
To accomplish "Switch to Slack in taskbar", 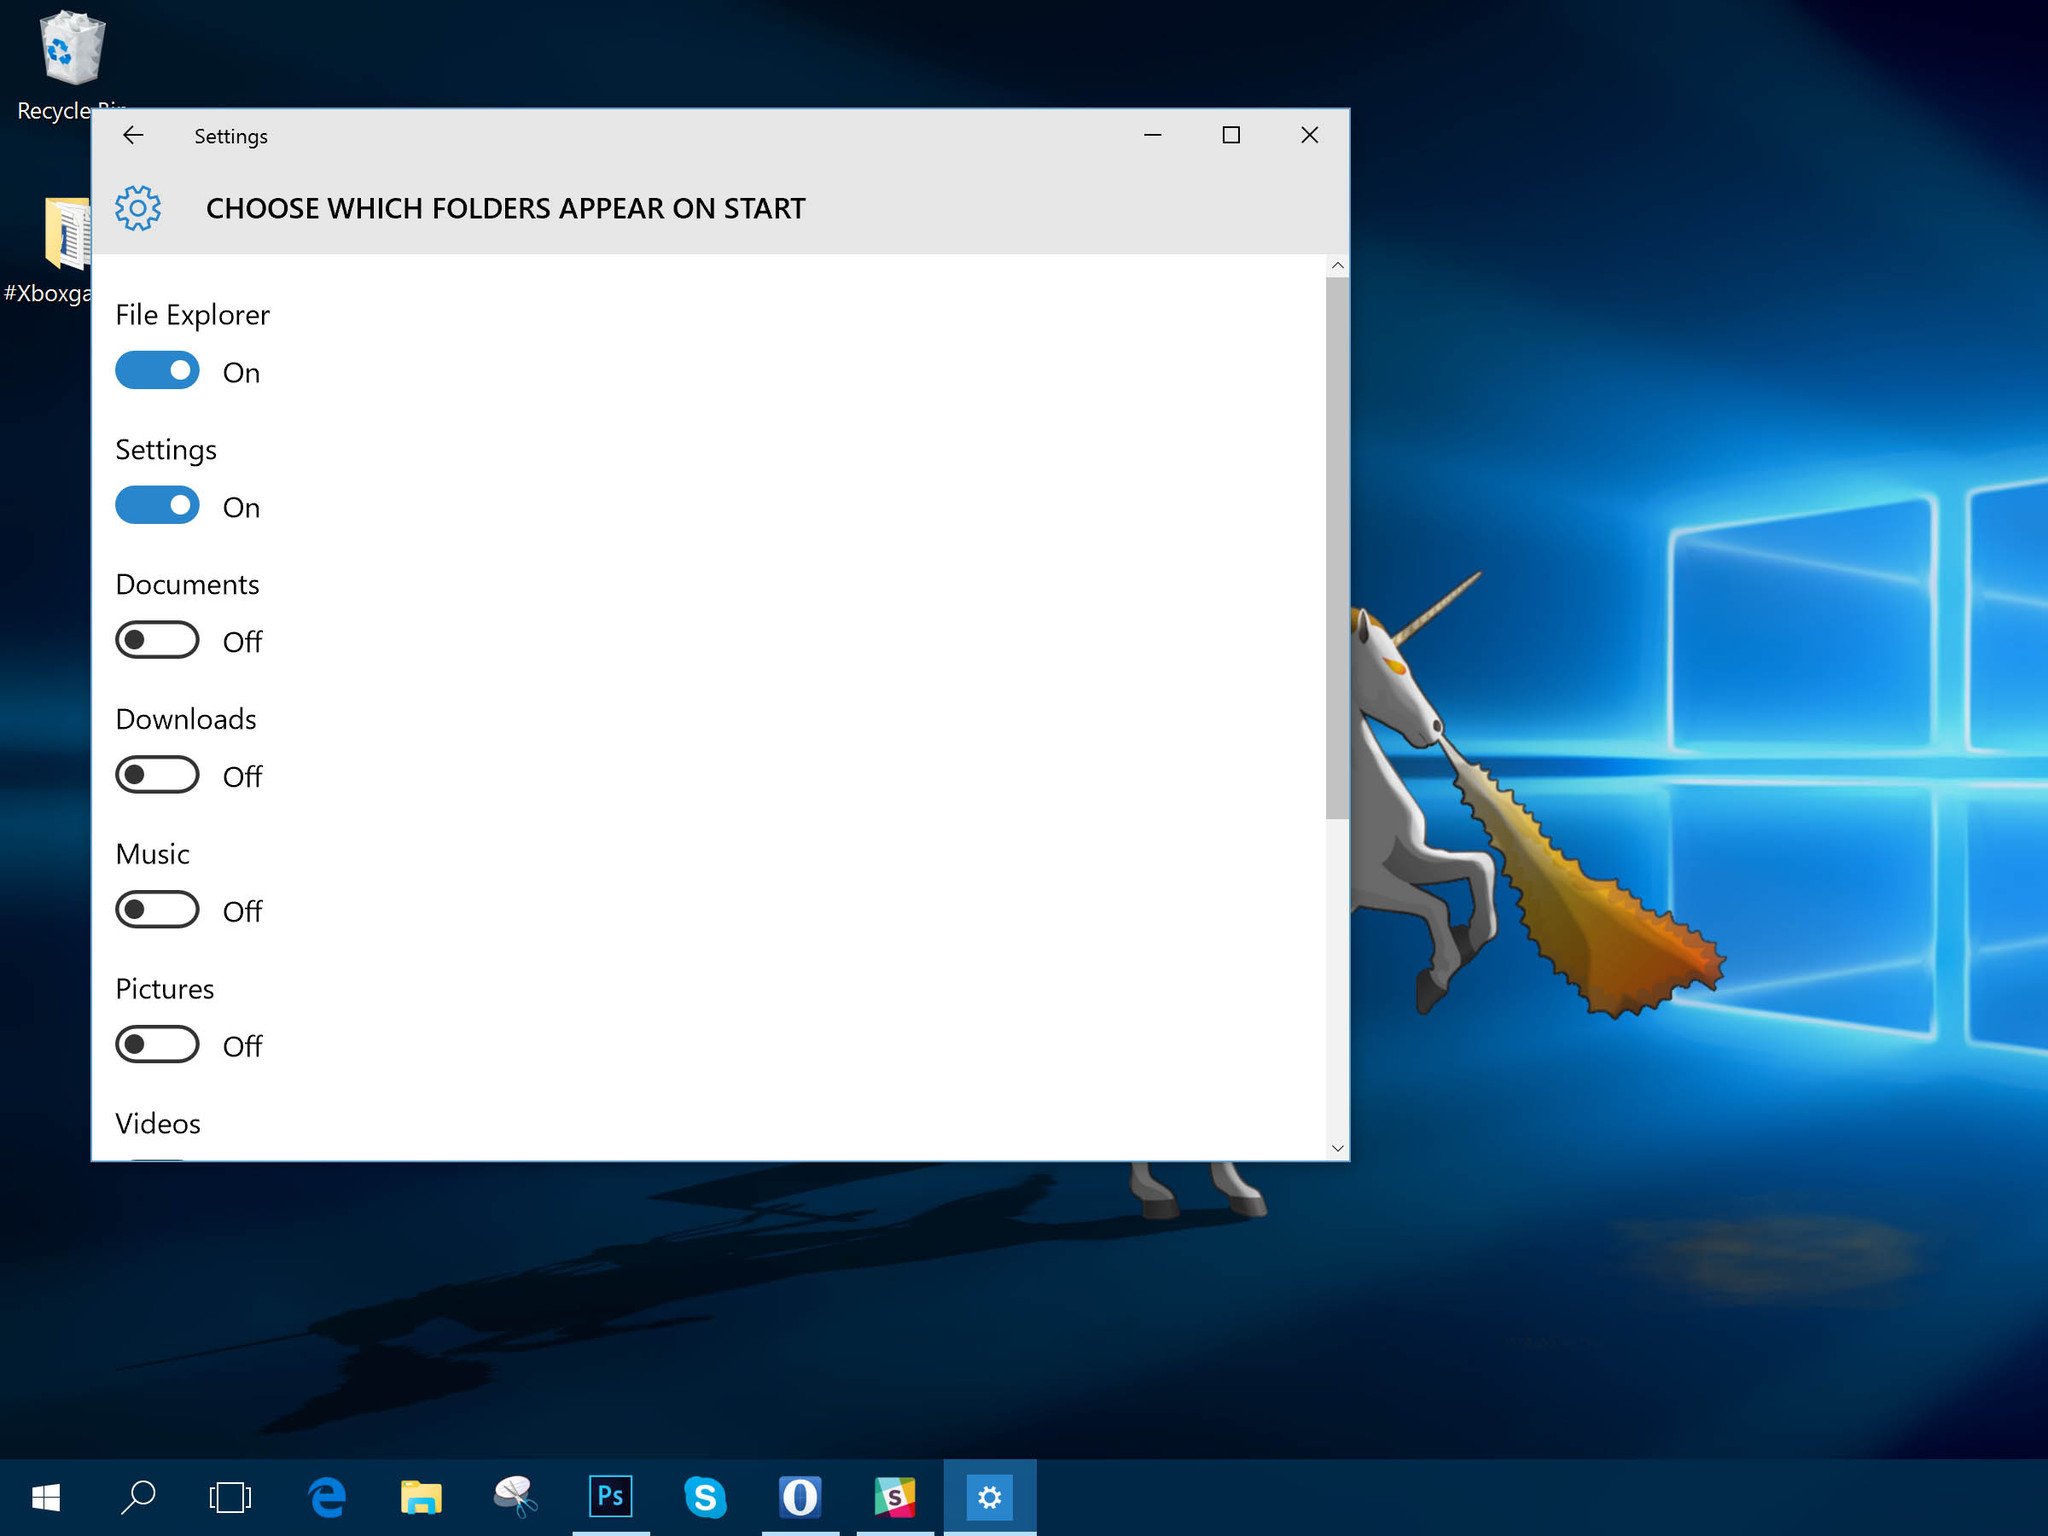I will coord(895,1497).
